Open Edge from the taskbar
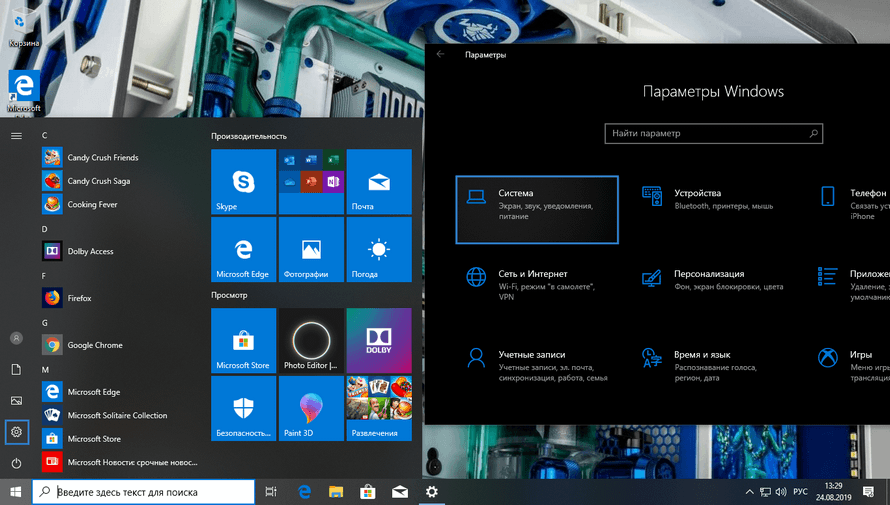 coord(304,492)
